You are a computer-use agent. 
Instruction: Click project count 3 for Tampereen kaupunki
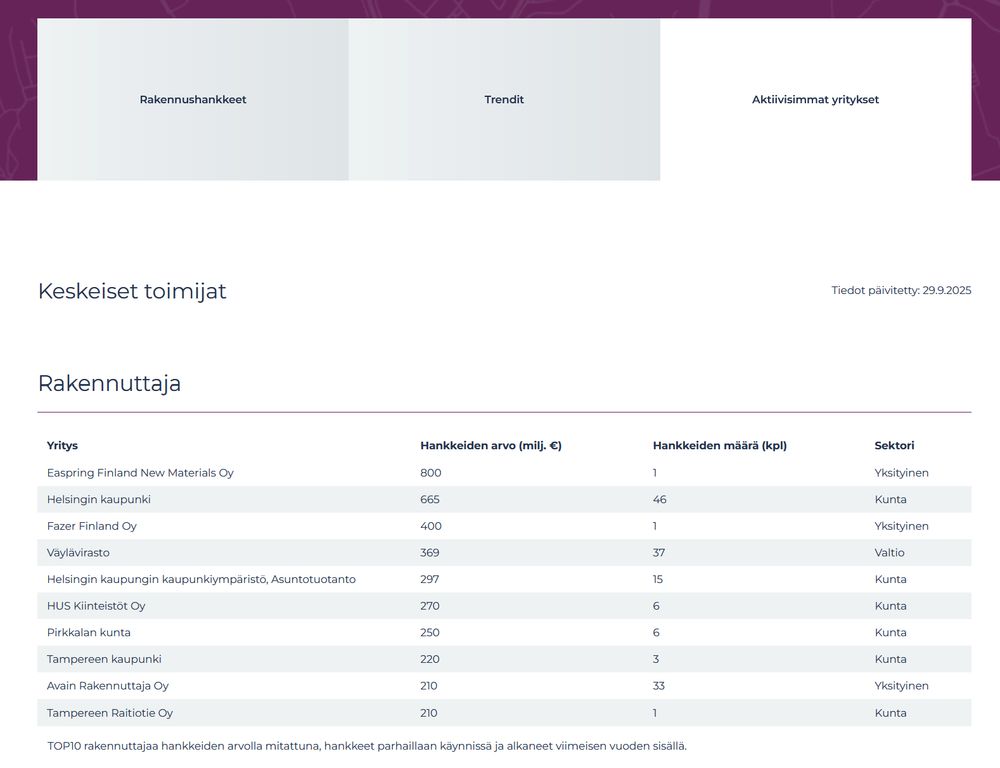tap(656, 659)
